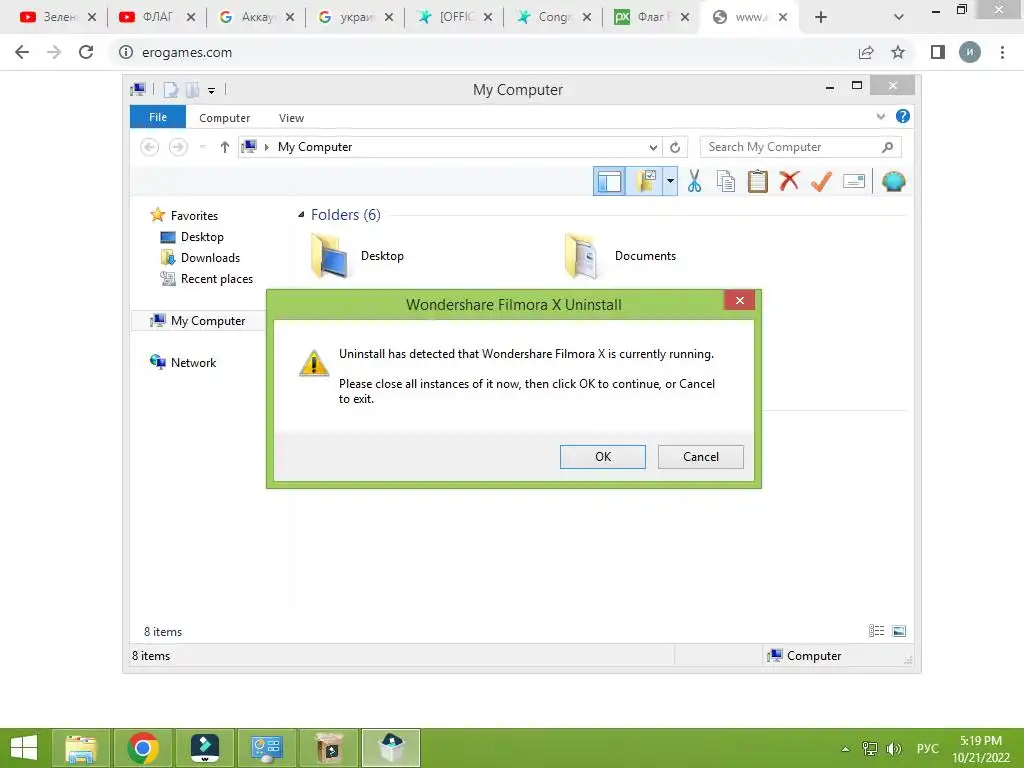Click the address bar My Computer path
This screenshot has height=768, width=1024.
[315, 147]
